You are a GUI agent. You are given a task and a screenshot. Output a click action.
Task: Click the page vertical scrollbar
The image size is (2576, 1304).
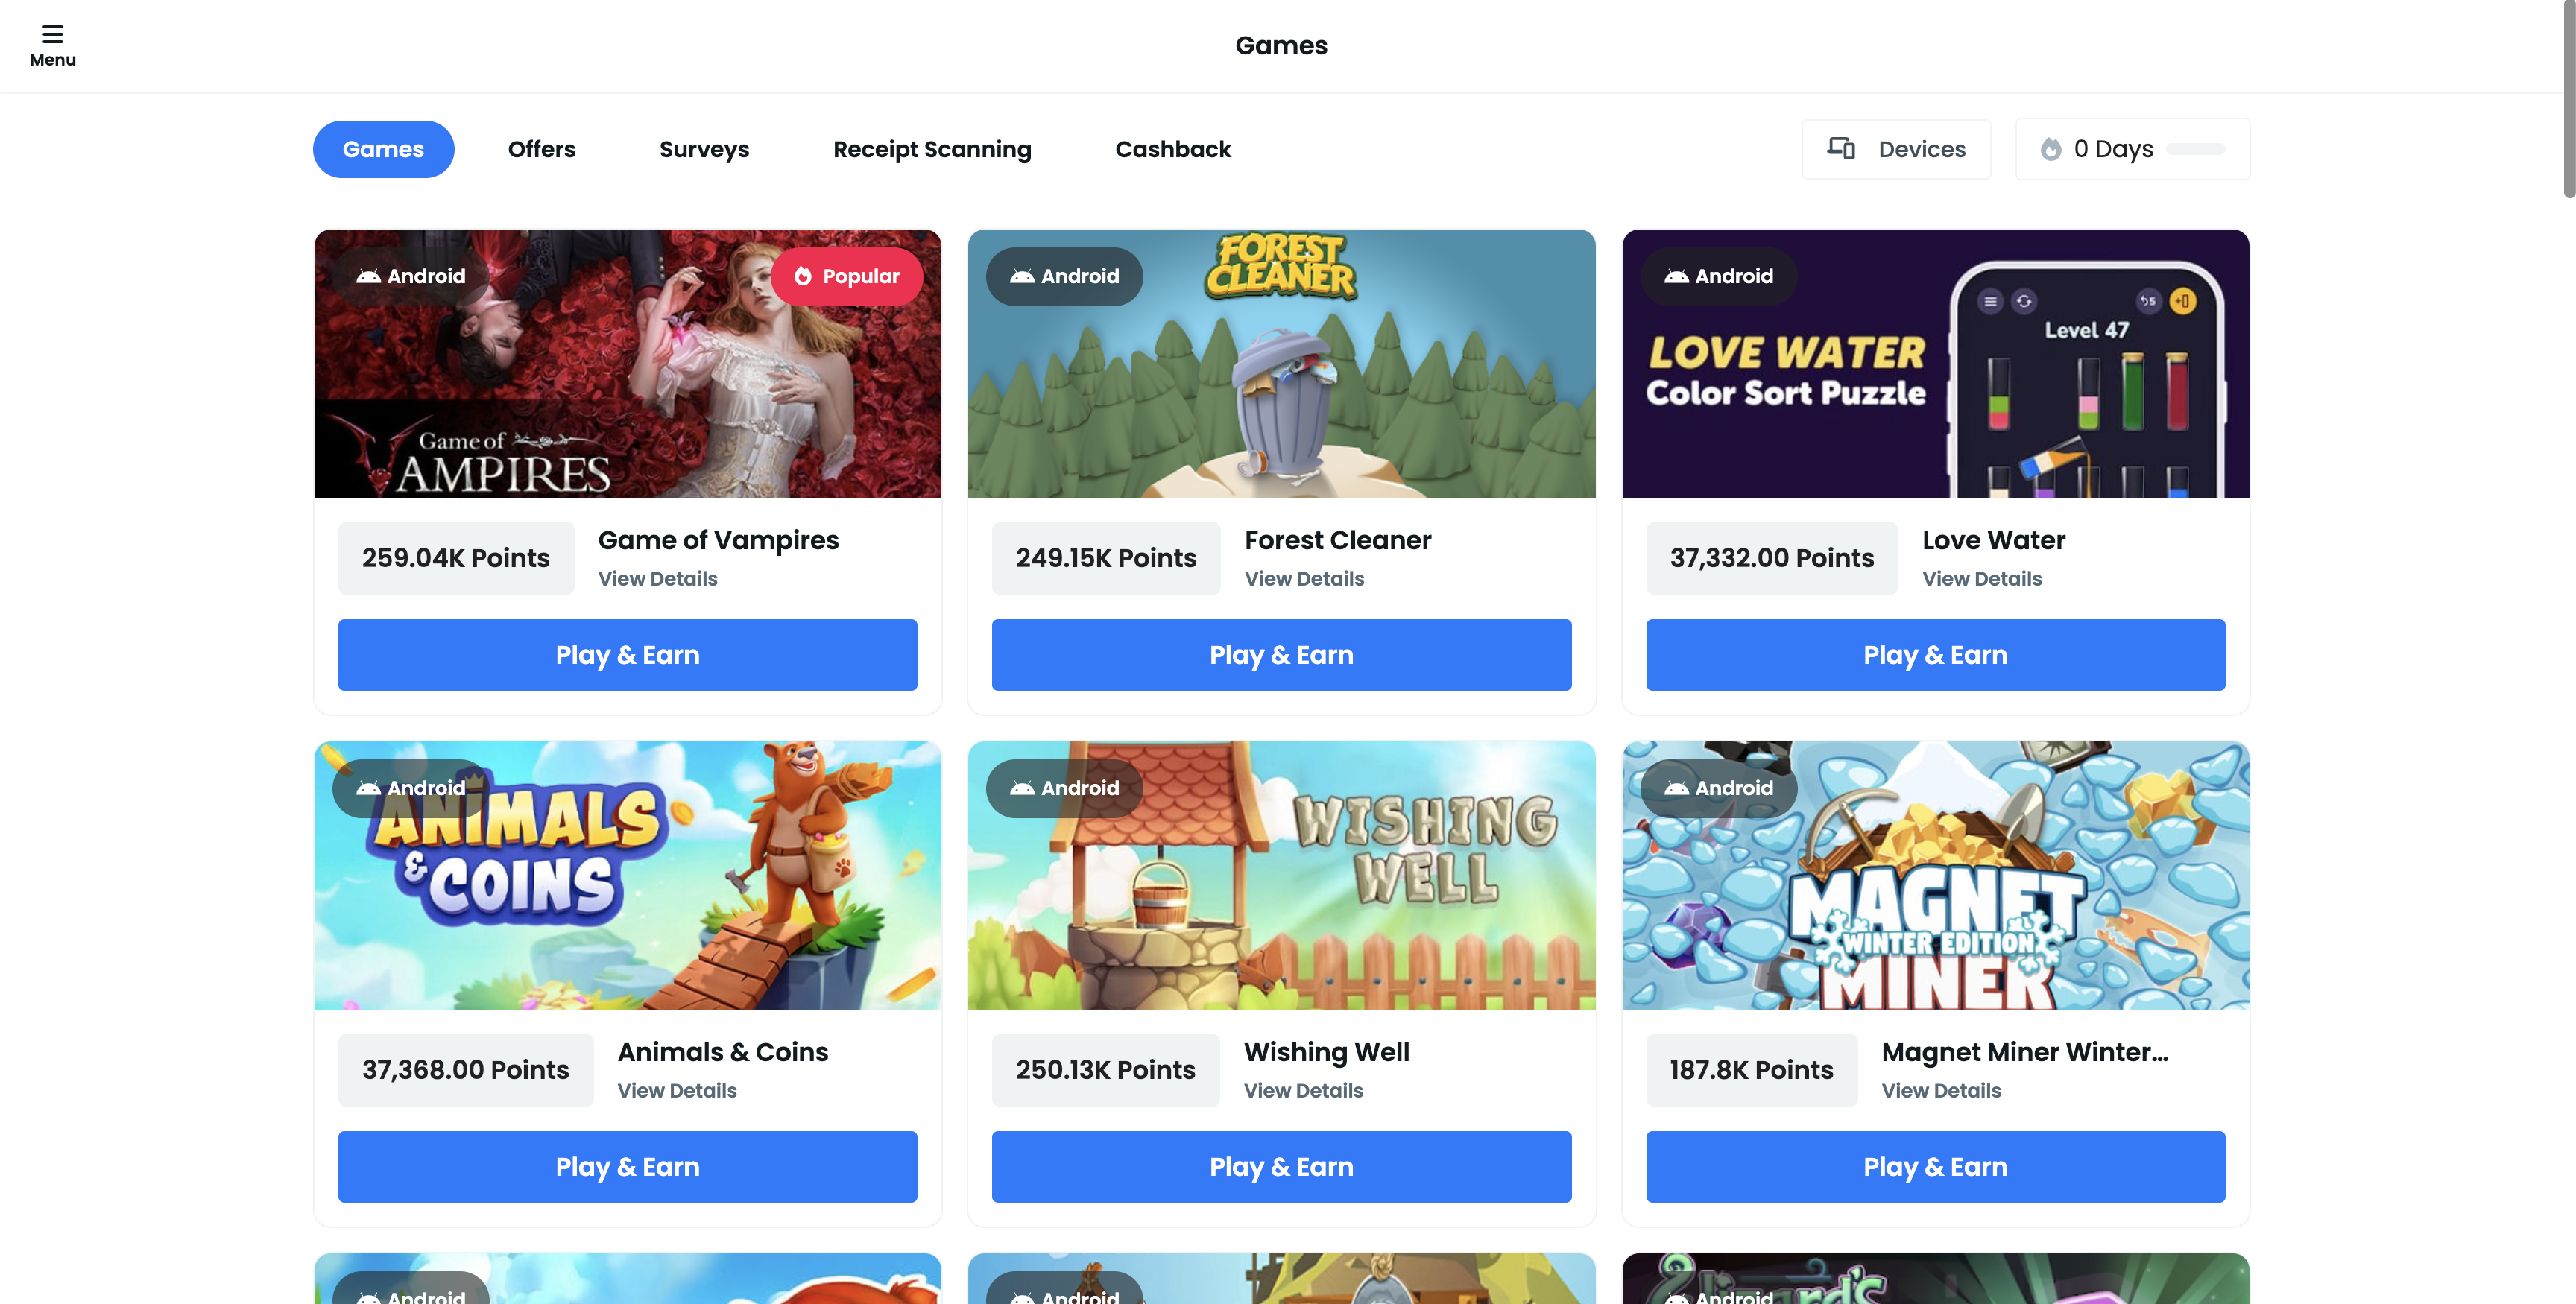pos(2569,100)
